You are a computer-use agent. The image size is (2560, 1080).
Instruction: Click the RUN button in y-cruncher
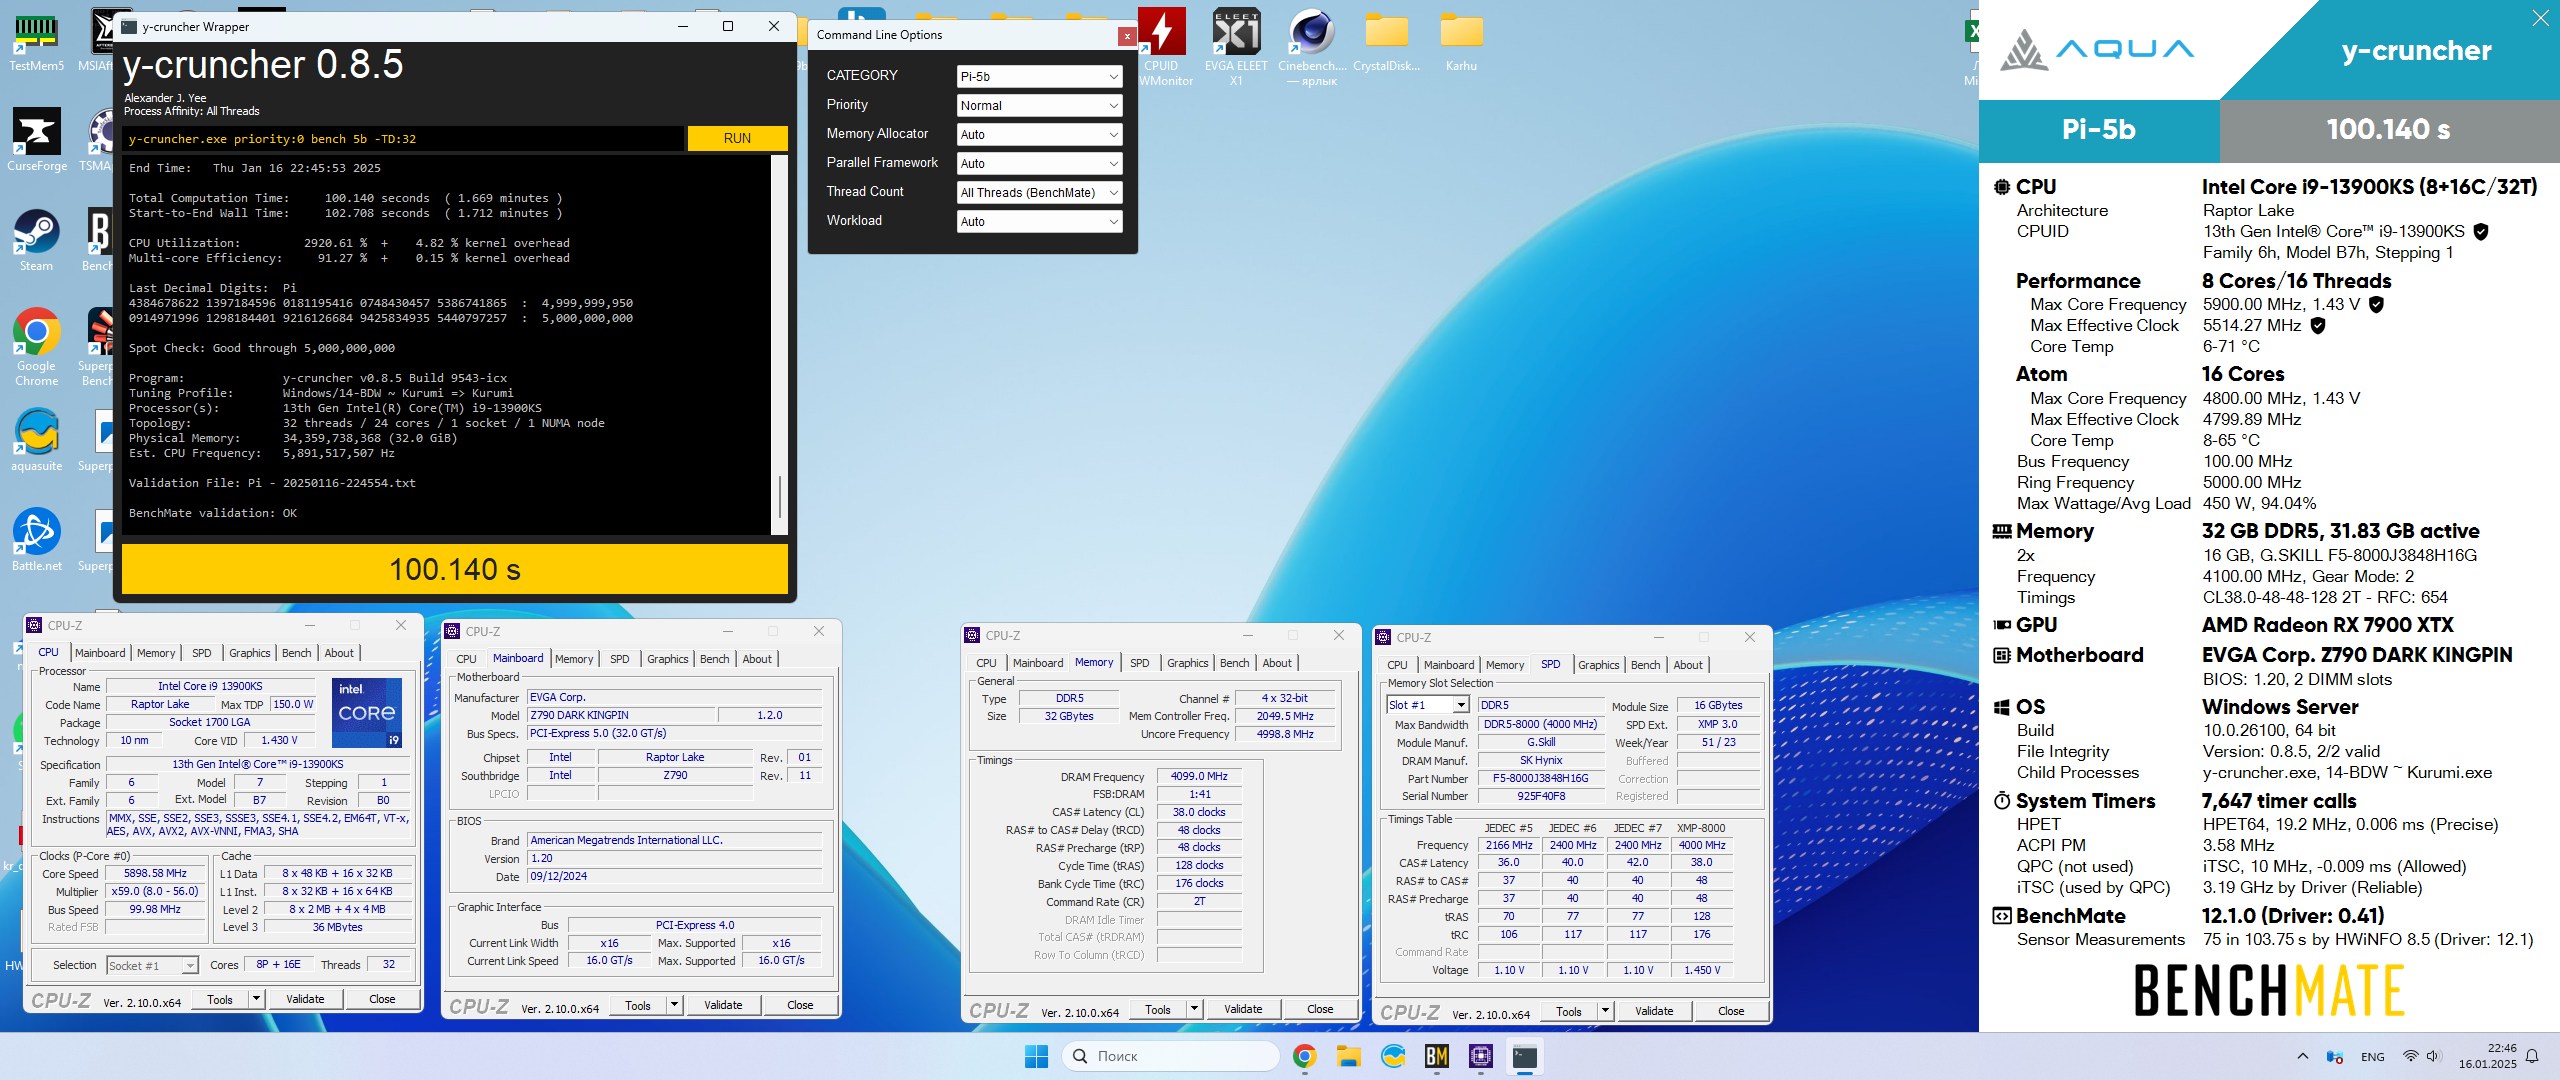(737, 138)
